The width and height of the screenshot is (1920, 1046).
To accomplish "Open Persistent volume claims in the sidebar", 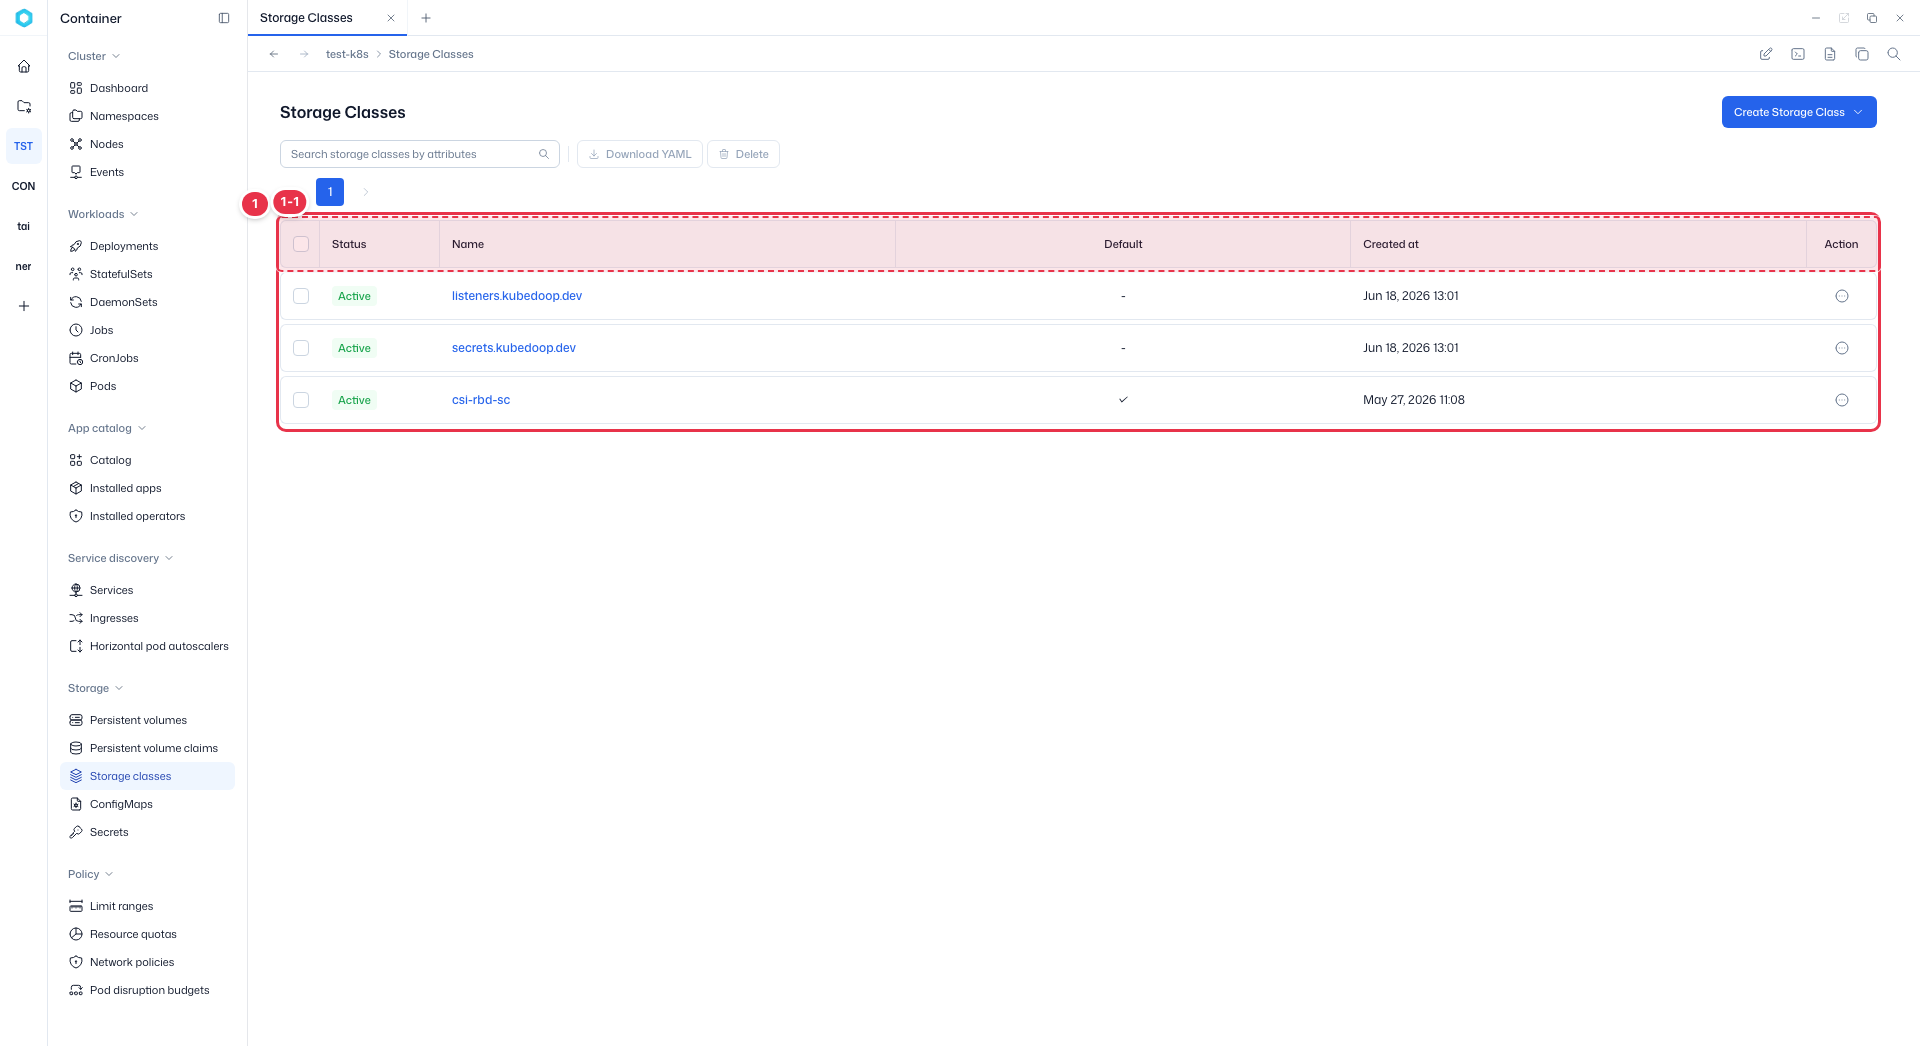I will [x=154, y=748].
